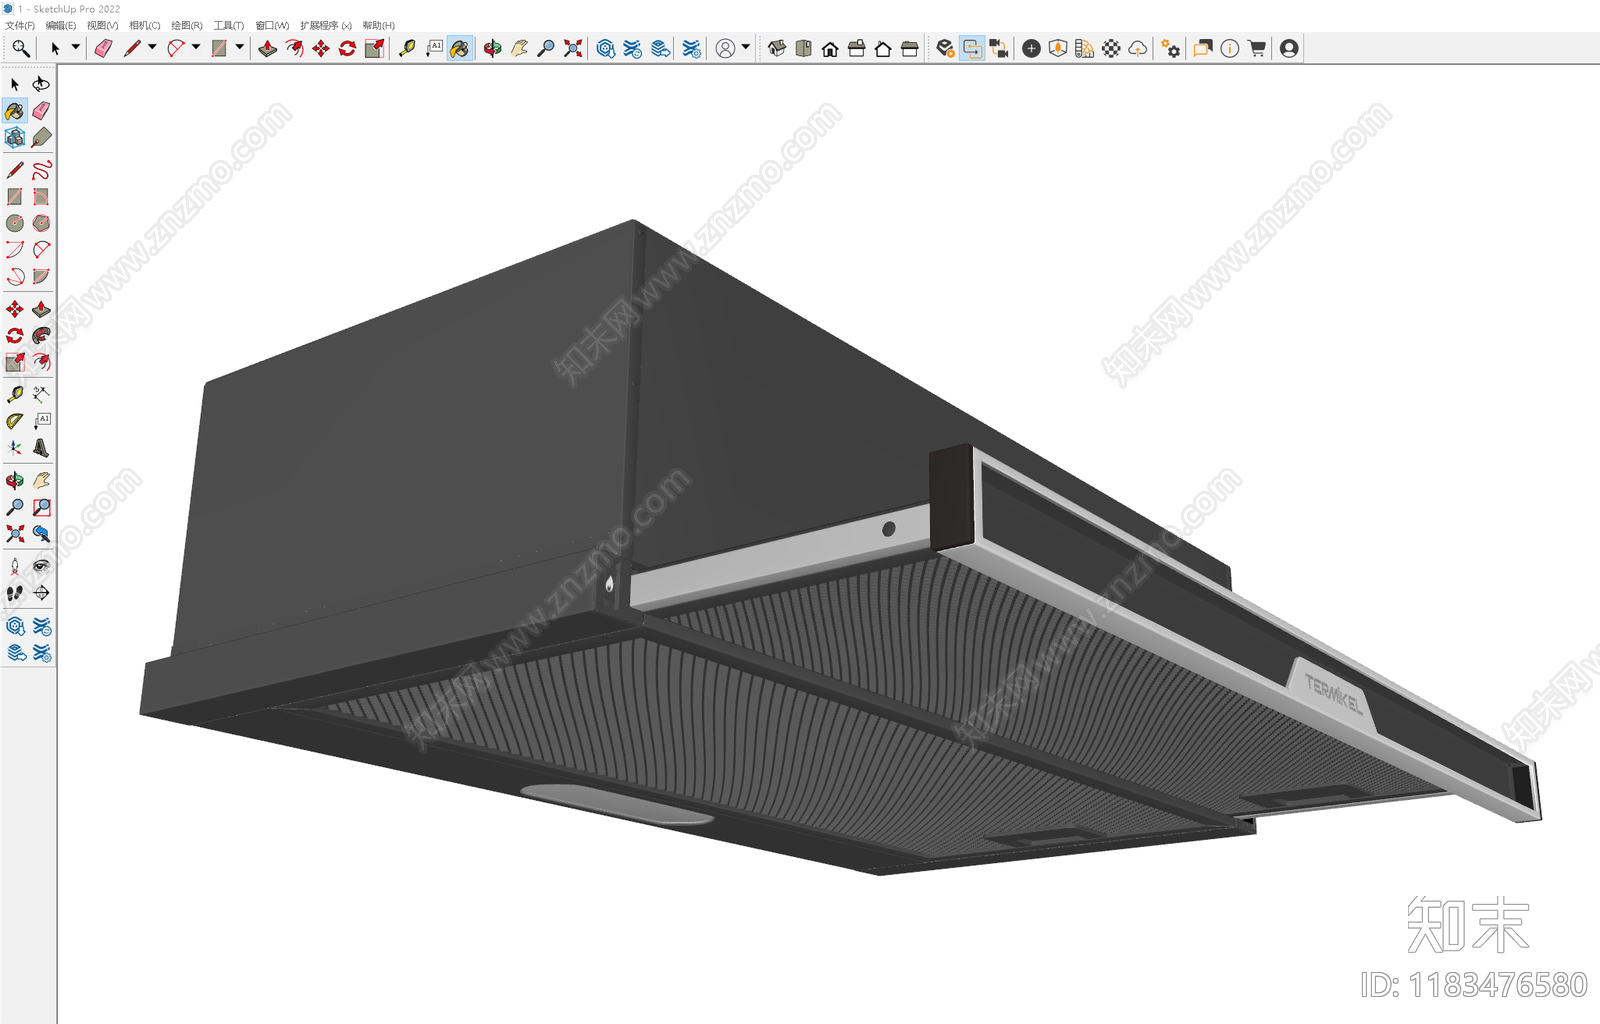This screenshot has height=1024, width=1600.
Task: Select the Follow Me tool in left palette
Action: pyautogui.click(x=41, y=336)
